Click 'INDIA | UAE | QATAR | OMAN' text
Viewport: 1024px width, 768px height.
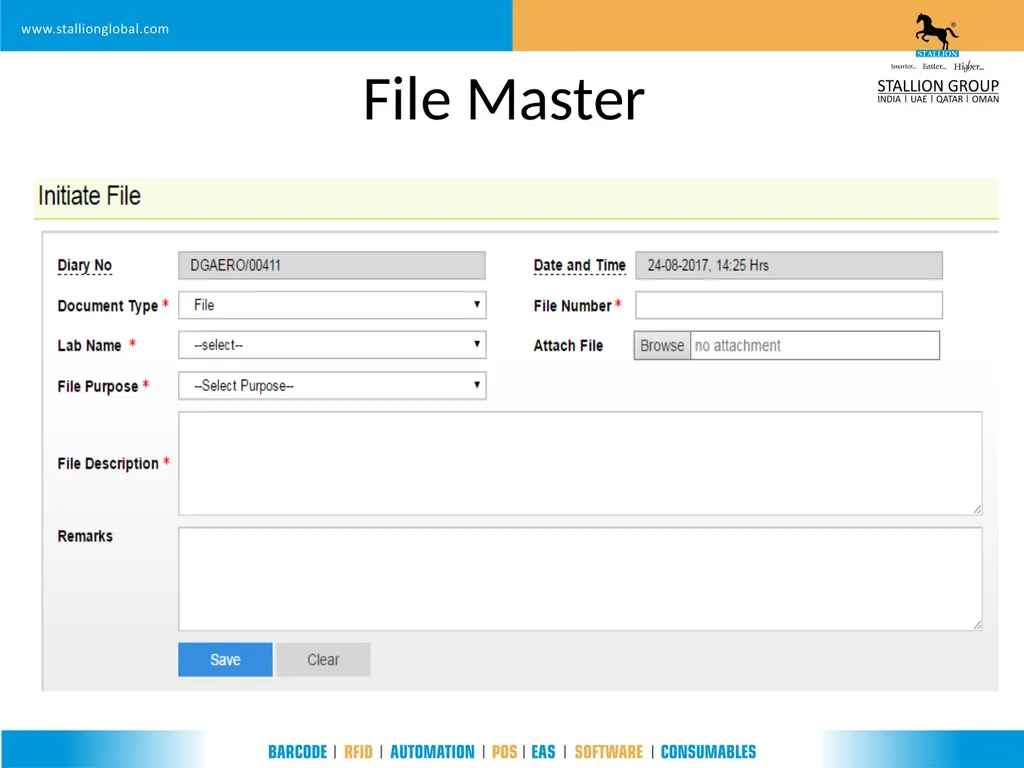(938, 99)
